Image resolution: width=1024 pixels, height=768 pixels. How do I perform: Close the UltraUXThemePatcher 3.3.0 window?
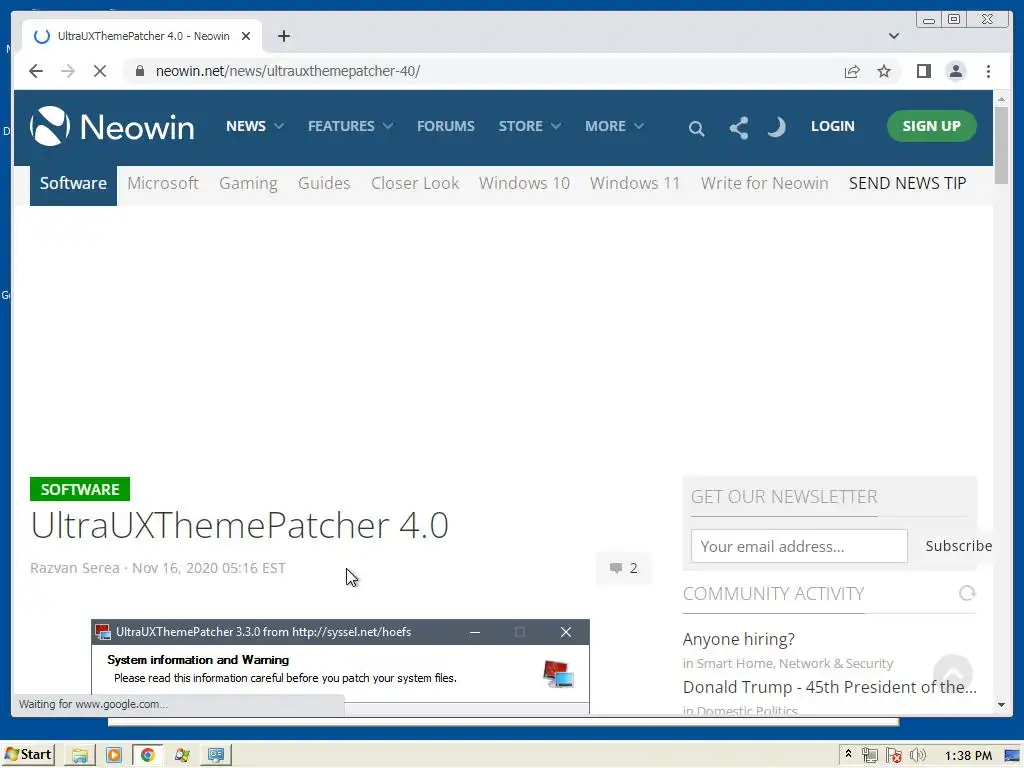(x=566, y=632)
